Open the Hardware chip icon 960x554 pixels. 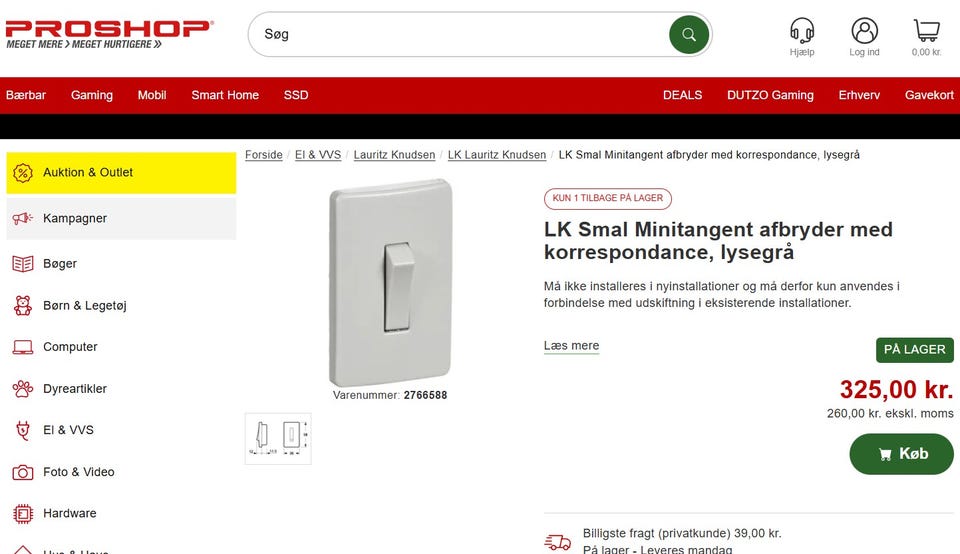pyautogui.click(x=23, y=514)
